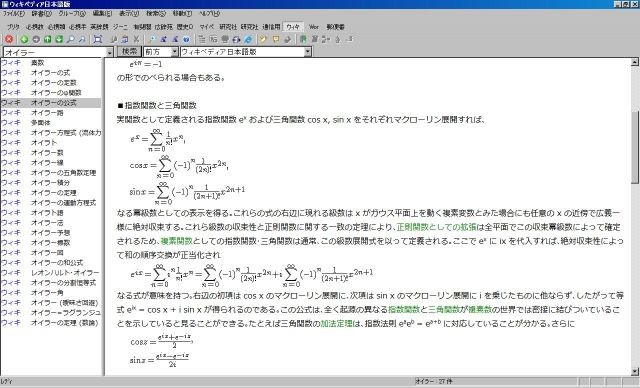
Task: Click the green bookmark icon in toolbar
Action: (303, 39)
